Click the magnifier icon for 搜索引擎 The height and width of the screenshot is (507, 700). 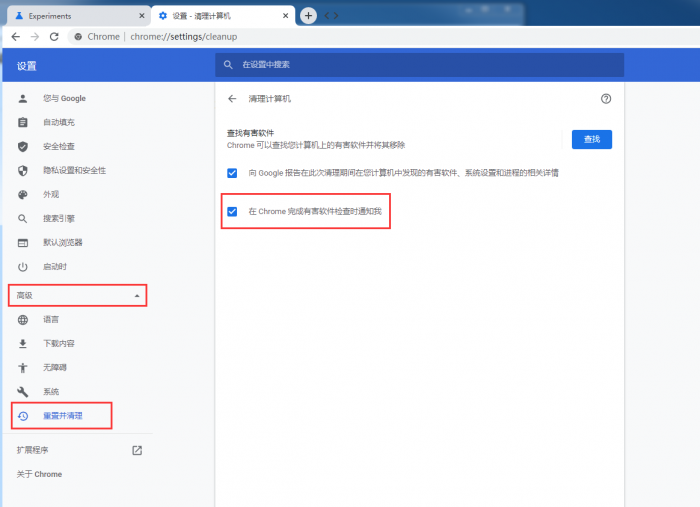point(23,219)
